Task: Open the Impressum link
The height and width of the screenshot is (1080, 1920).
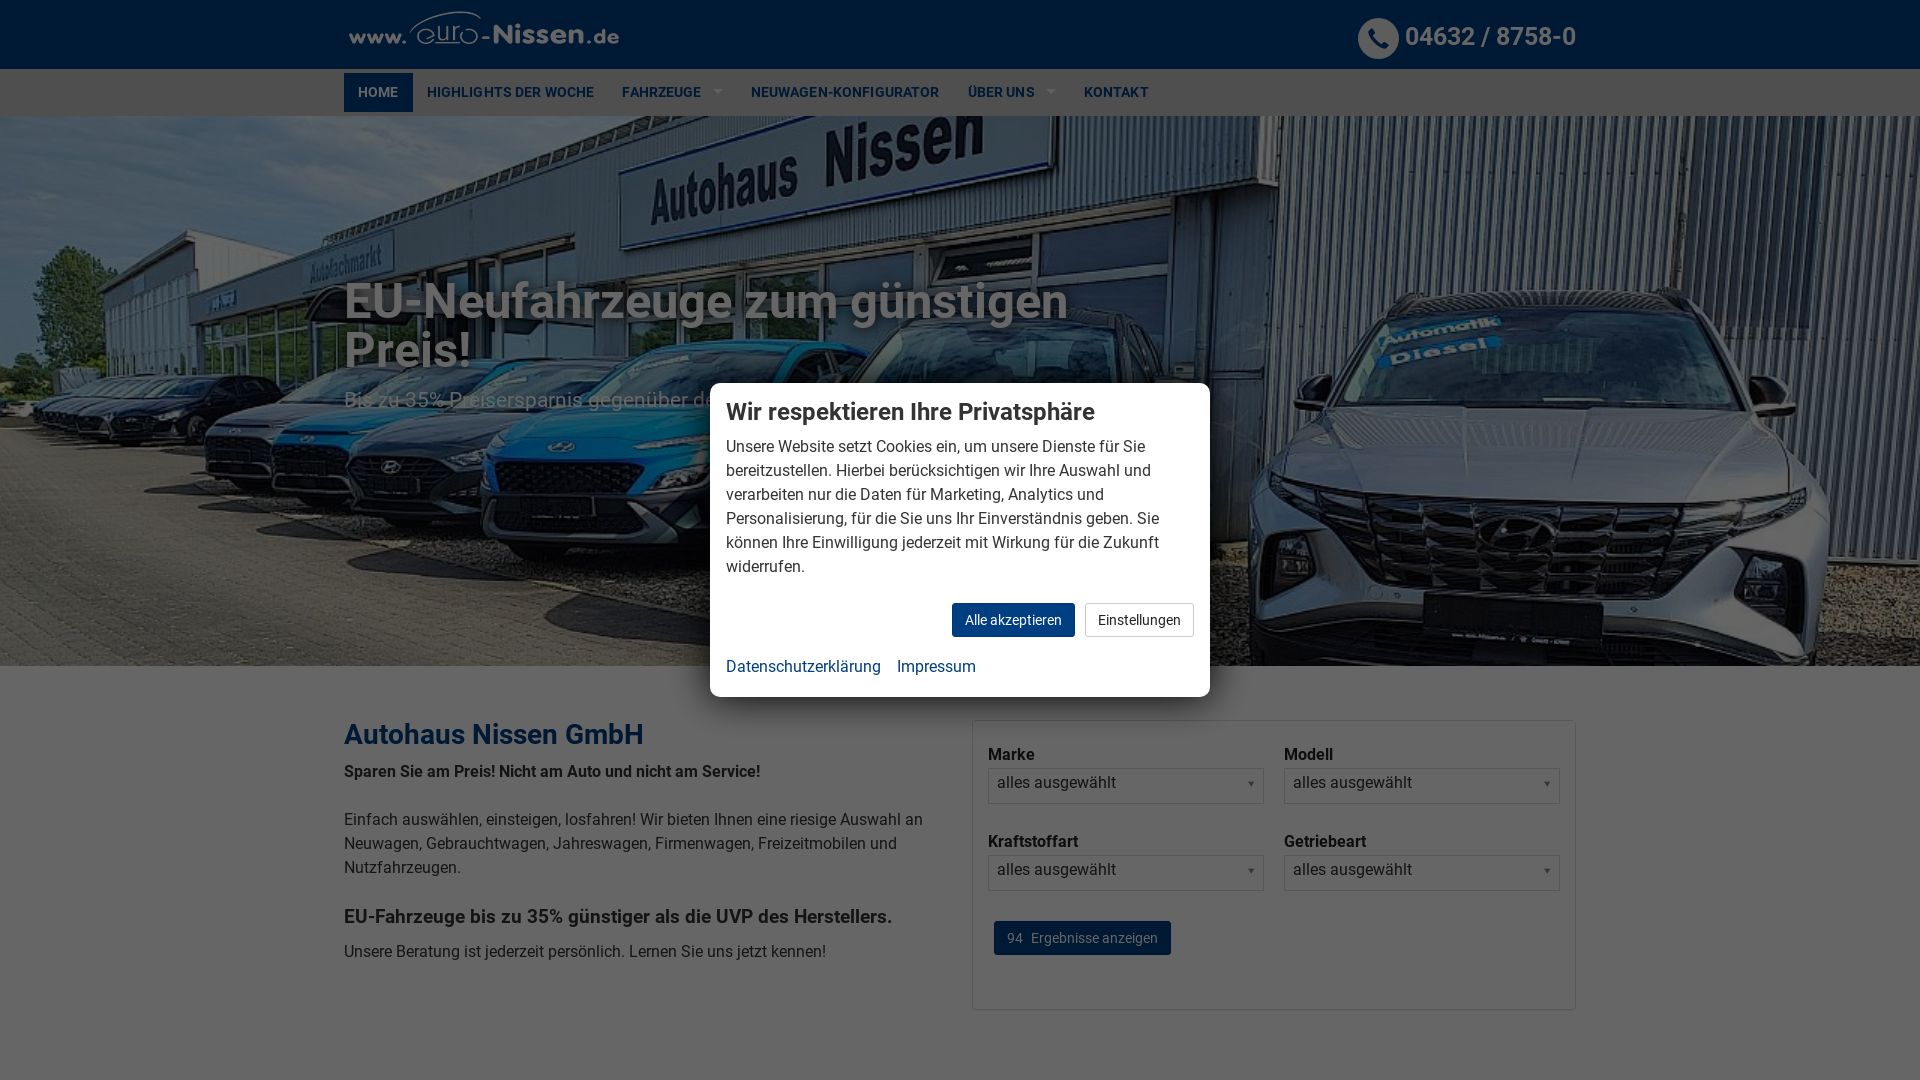Action: pyautogui.click(x=936, y=667)
